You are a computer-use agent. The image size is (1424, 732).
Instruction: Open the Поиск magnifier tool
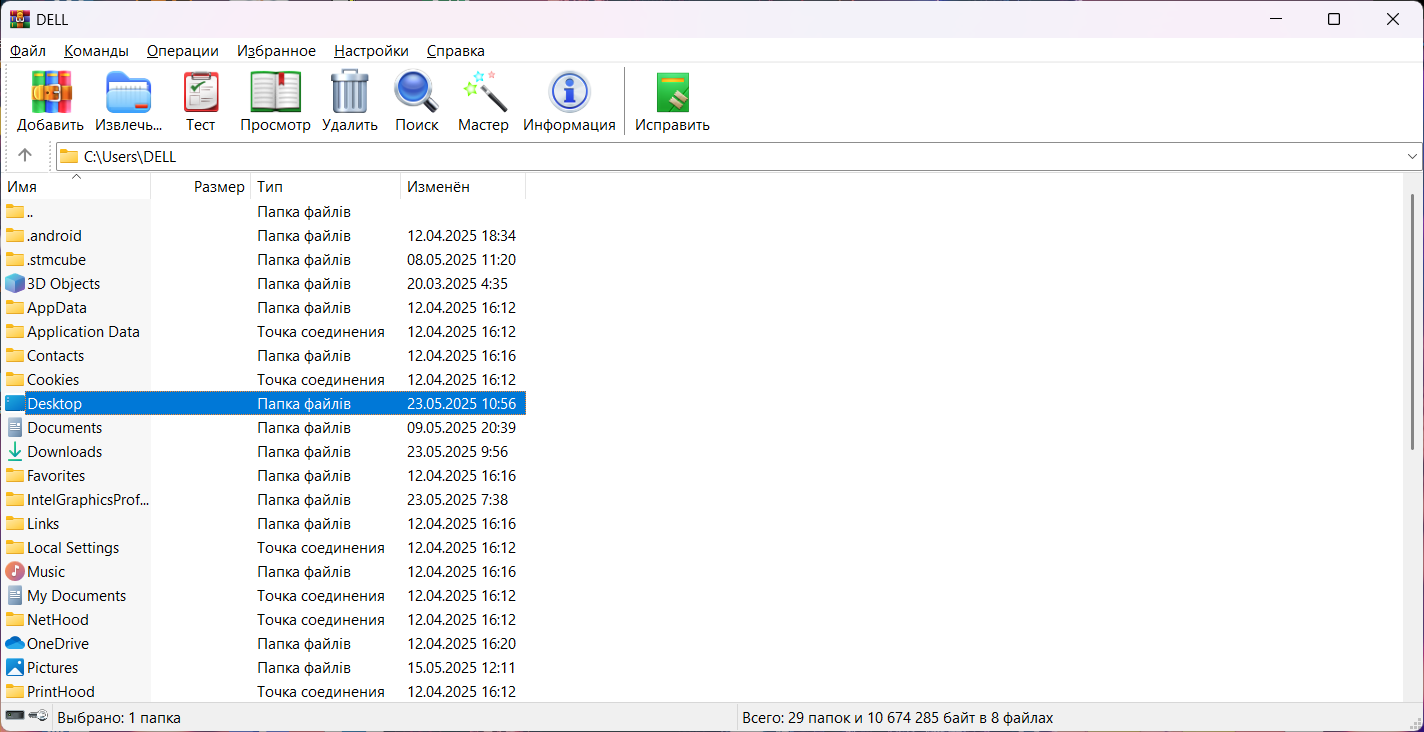(x=416, y=91)
